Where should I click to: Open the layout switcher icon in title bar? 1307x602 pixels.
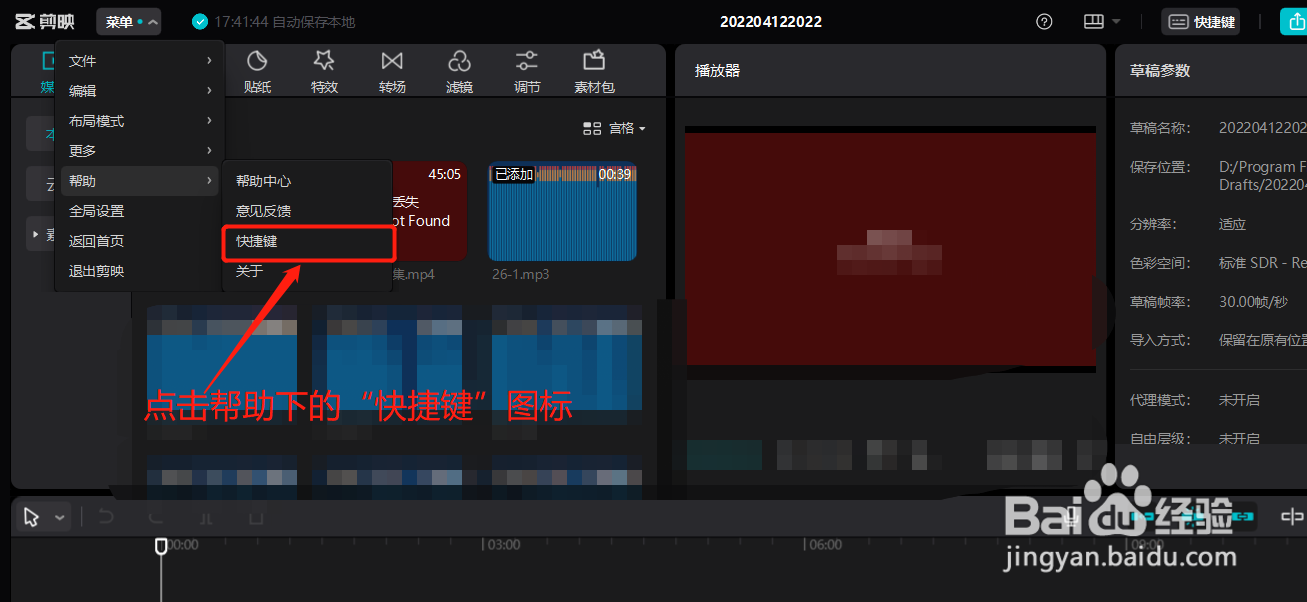point(1093,22)
